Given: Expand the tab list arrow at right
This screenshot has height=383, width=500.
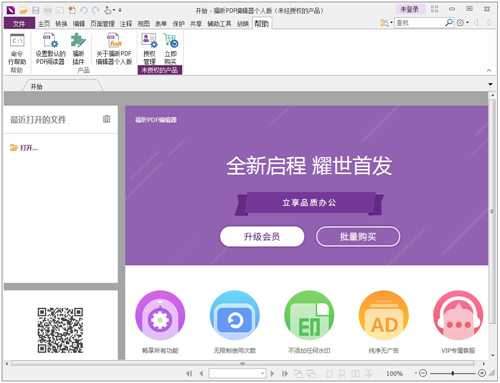Looking at the screenshot, I should [x=490, y=84].
